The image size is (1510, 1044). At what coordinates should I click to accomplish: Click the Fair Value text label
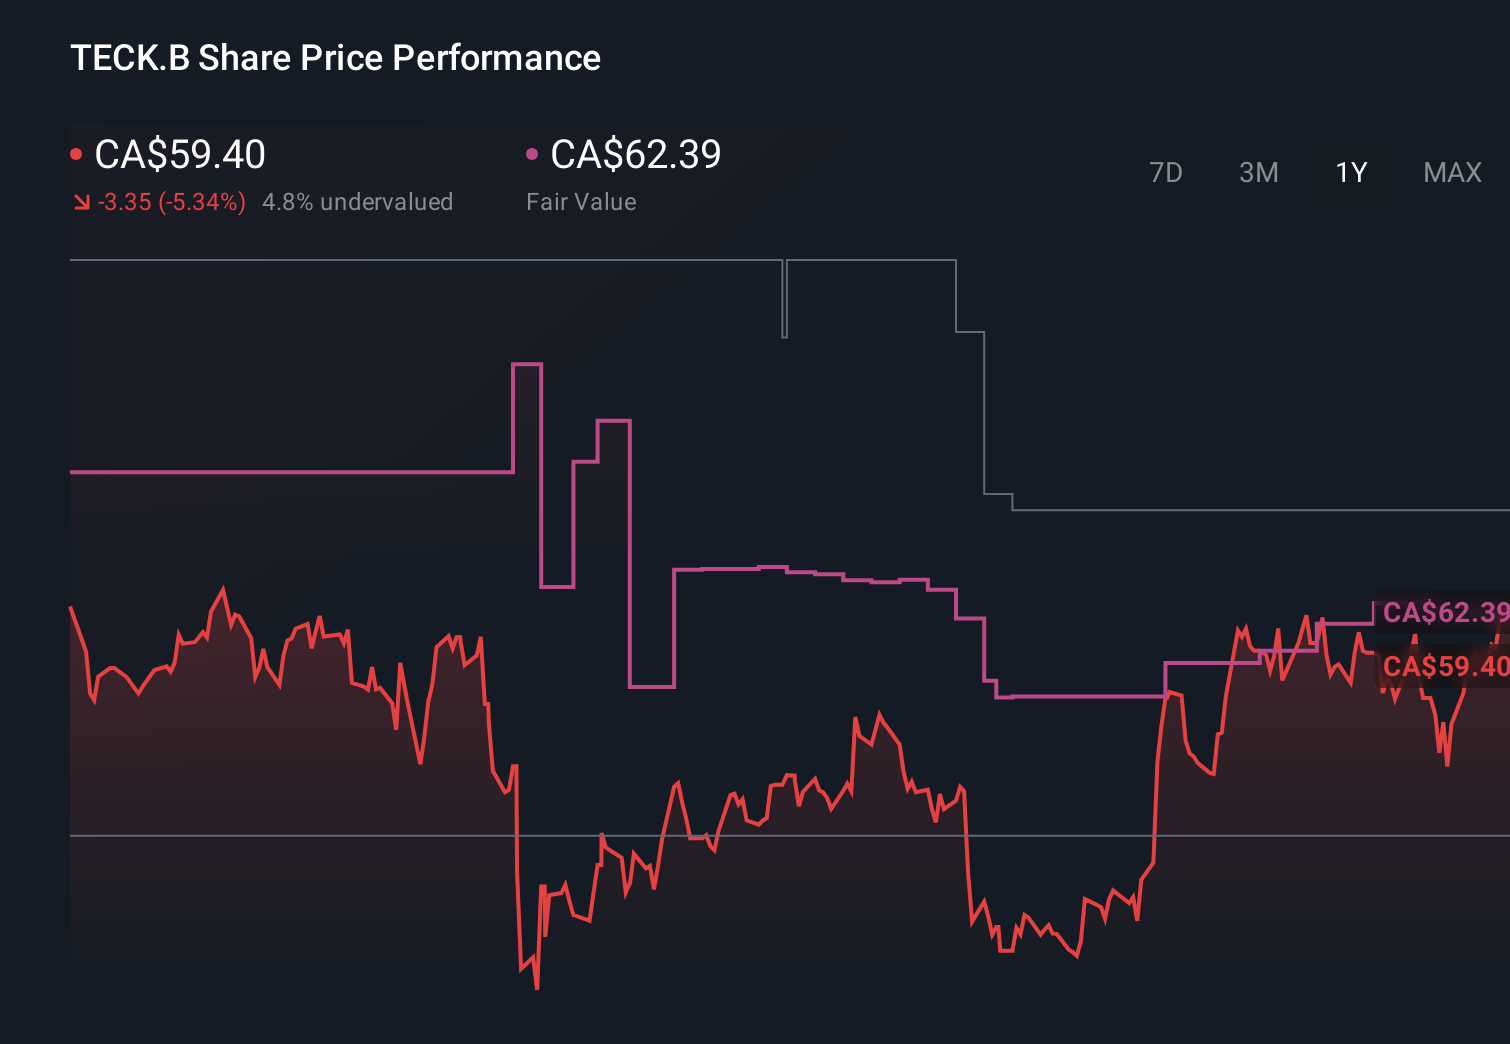click(581, 201)
